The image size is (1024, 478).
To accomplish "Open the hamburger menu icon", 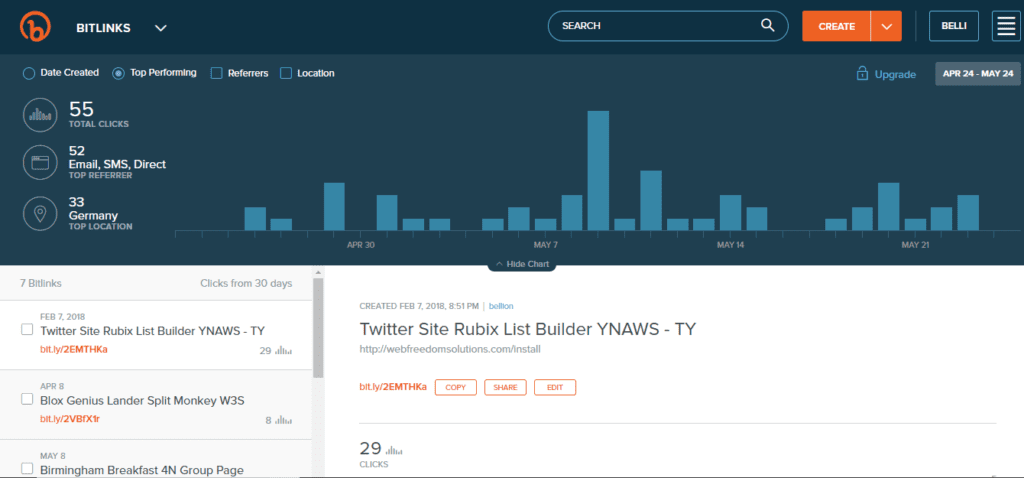I will click(1007, 27).
